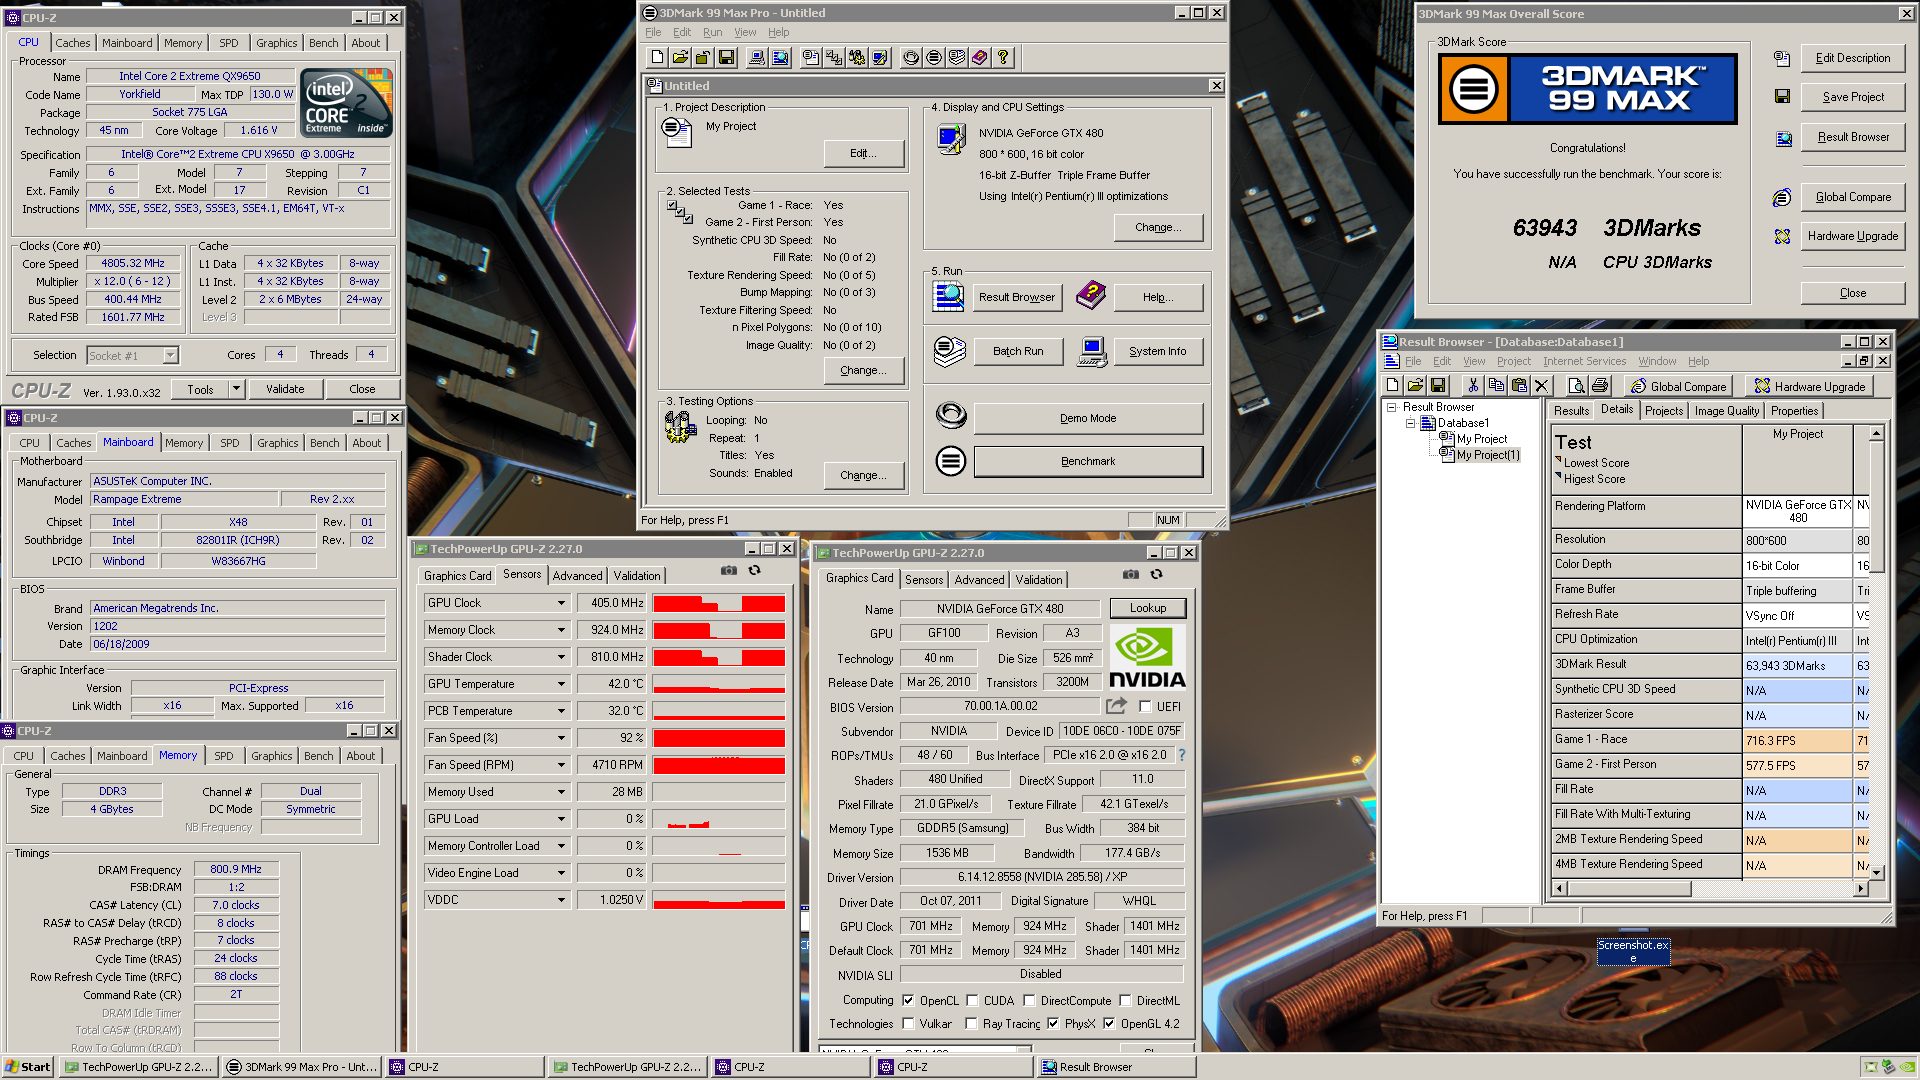
Task: Click Delete X icon in Result Browser toolbar
Action: tap(1542, 386)
